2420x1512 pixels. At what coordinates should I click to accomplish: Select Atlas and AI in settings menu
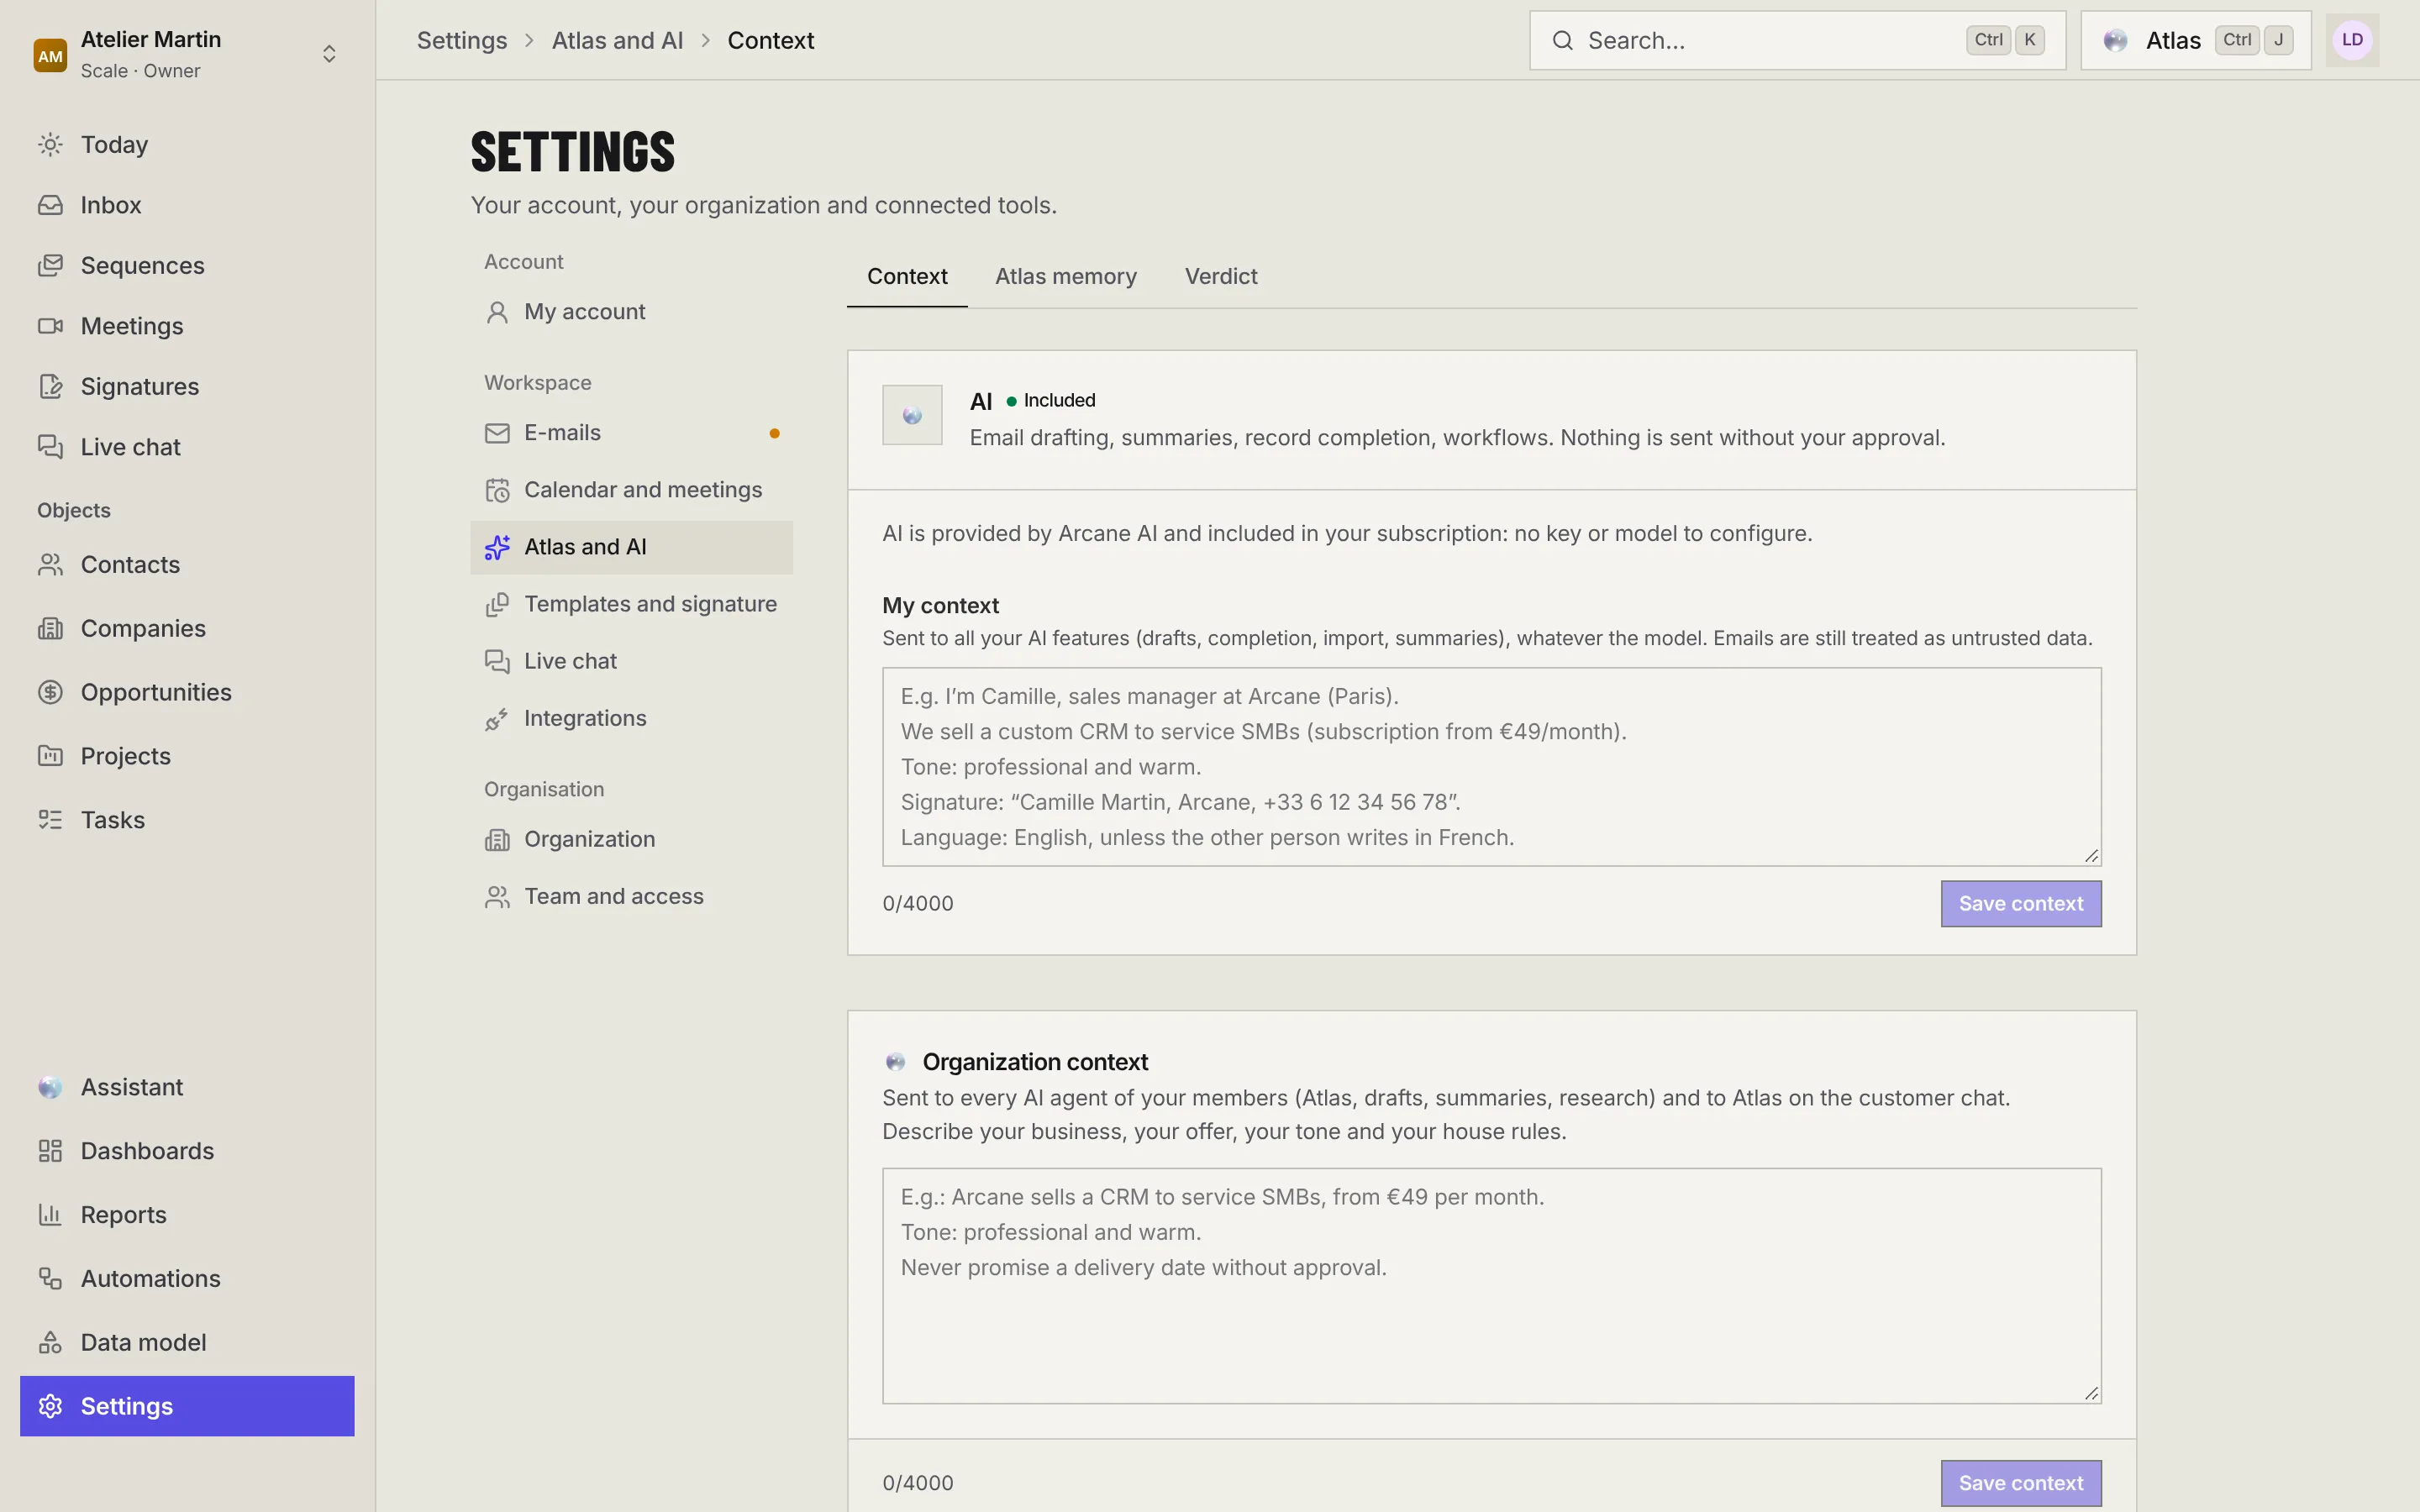point(631,547)
